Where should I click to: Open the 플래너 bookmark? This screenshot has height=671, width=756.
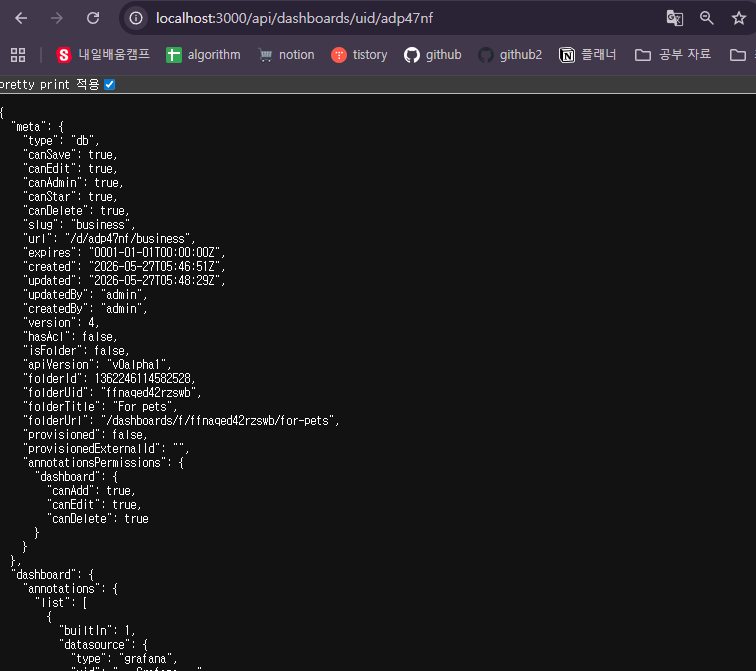click(587, 55)
